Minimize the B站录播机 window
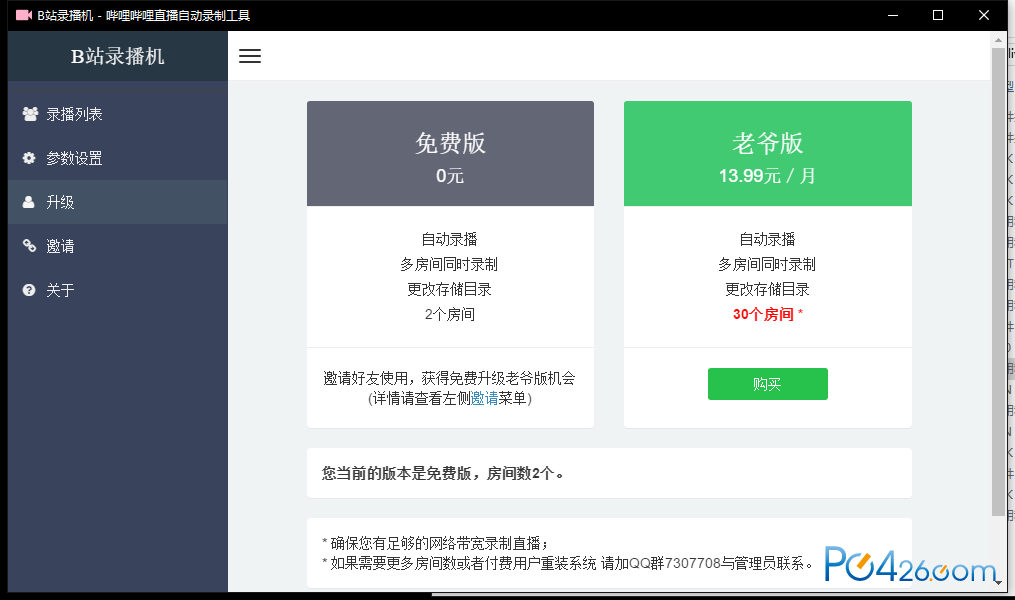 pos(893,15)
